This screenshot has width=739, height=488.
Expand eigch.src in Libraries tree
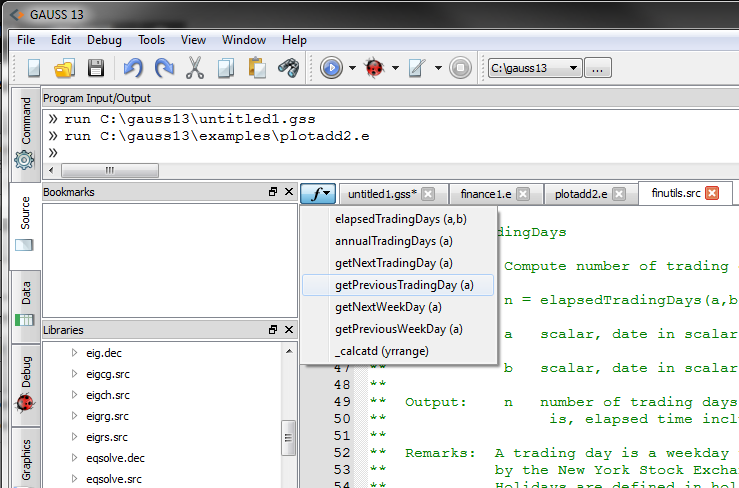coord(74,395)
